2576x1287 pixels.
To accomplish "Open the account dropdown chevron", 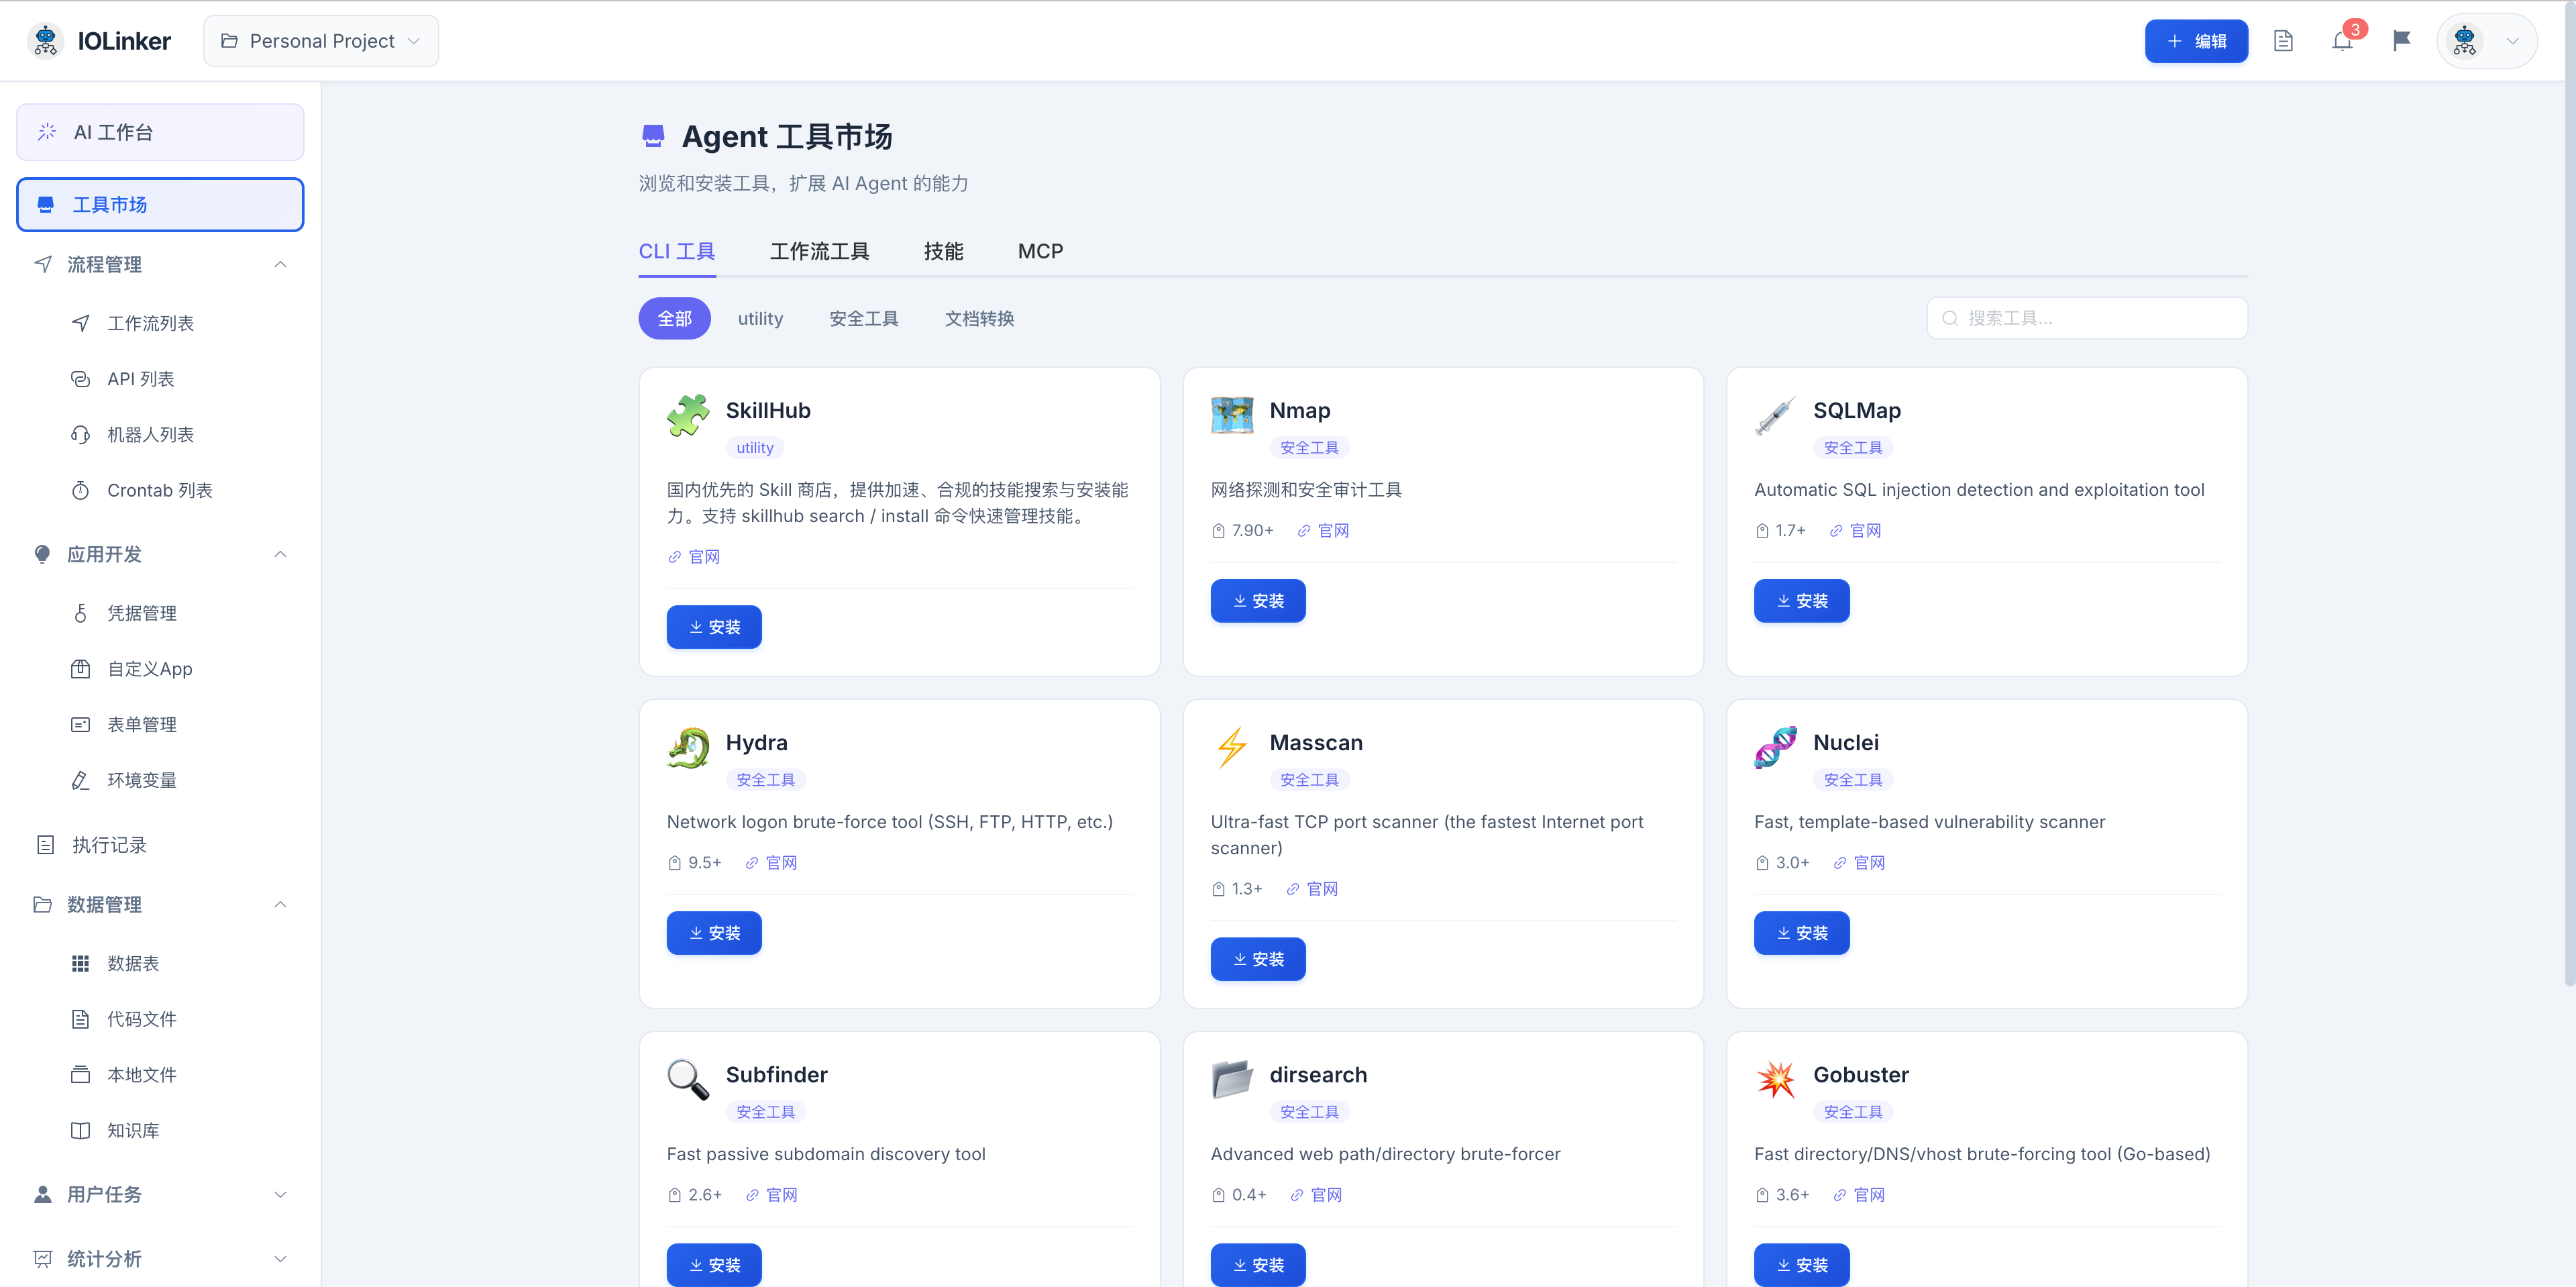I will tap(2513, 41).
